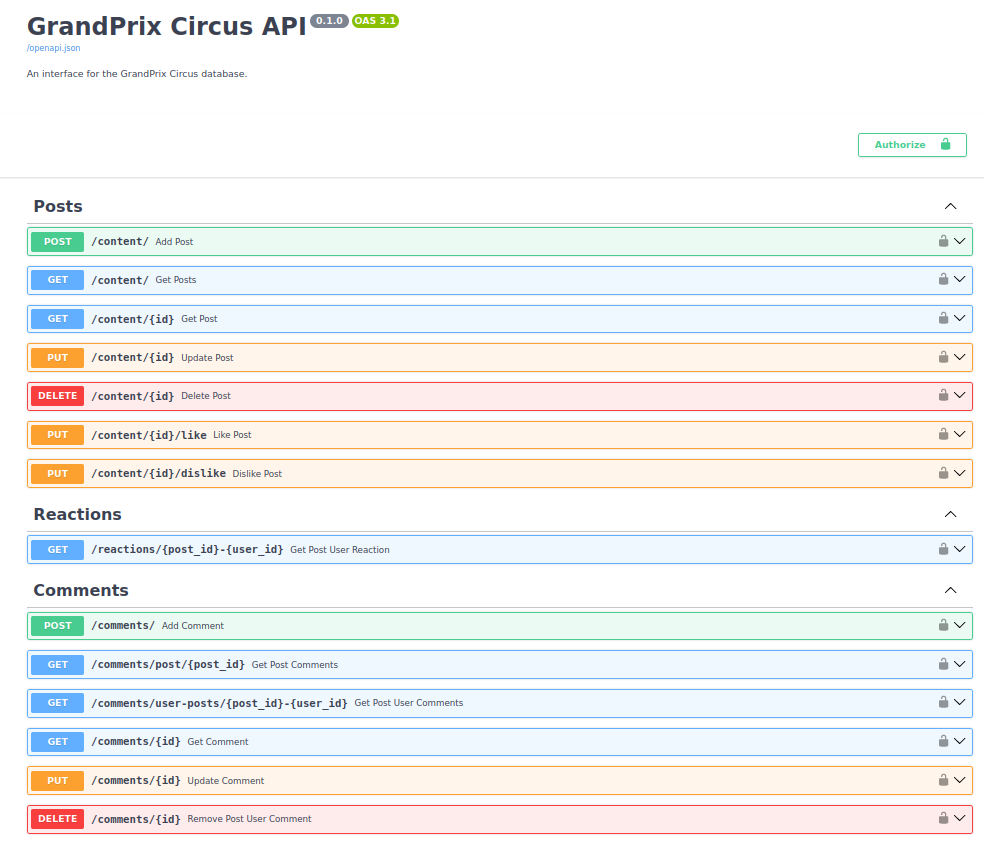Open the /openapi.json link

53,47
